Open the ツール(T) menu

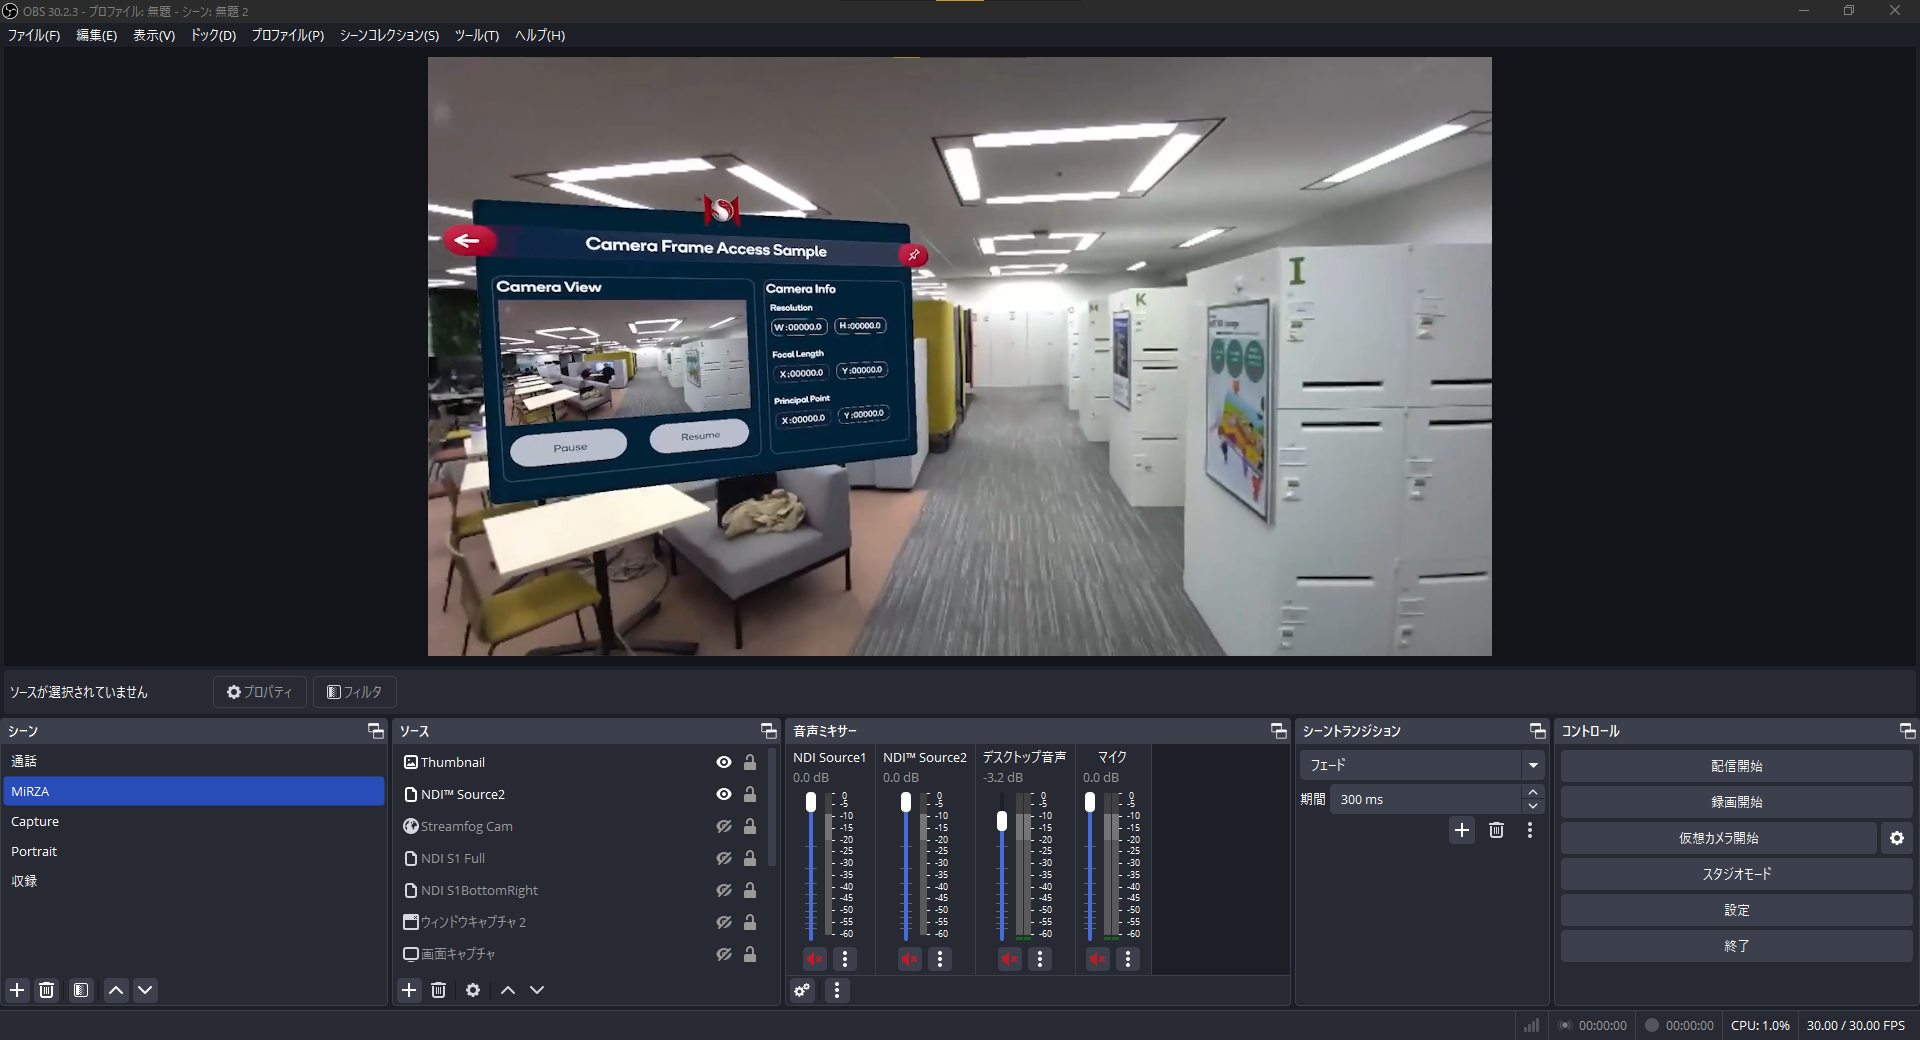[x=477, y=35]
